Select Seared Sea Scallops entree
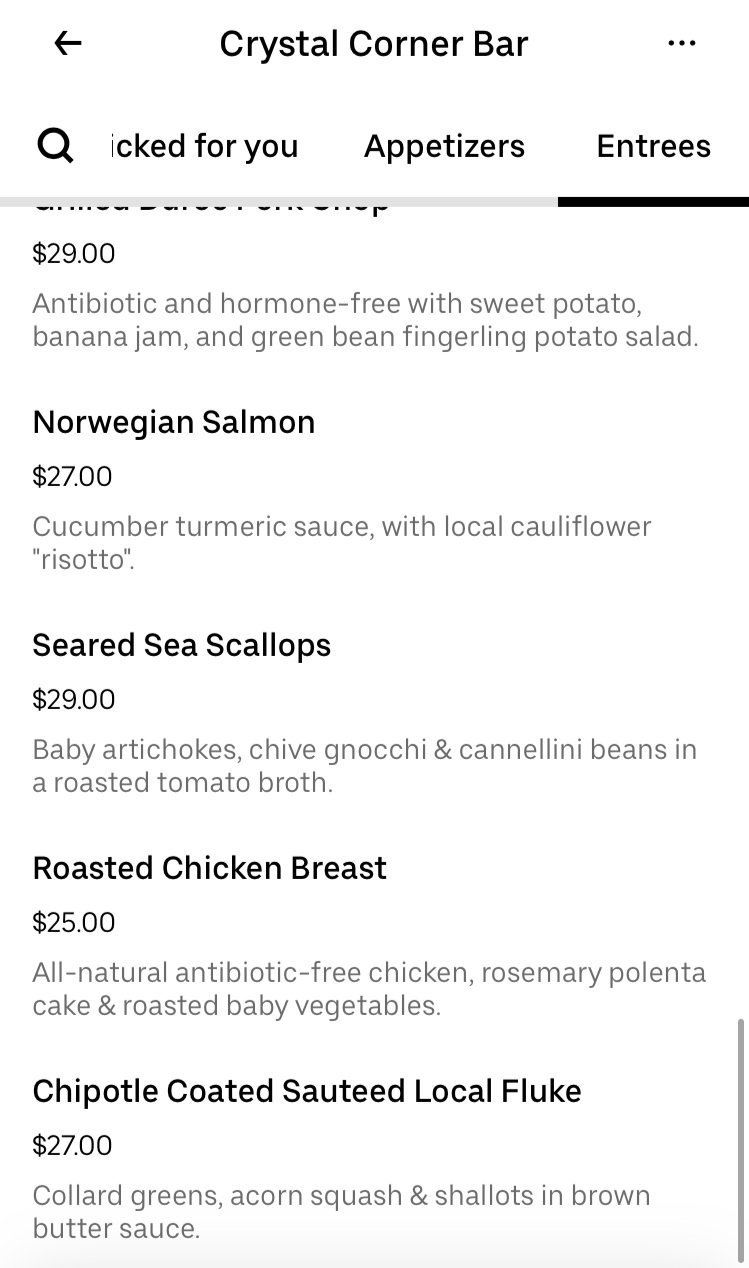 click(182, 645)
